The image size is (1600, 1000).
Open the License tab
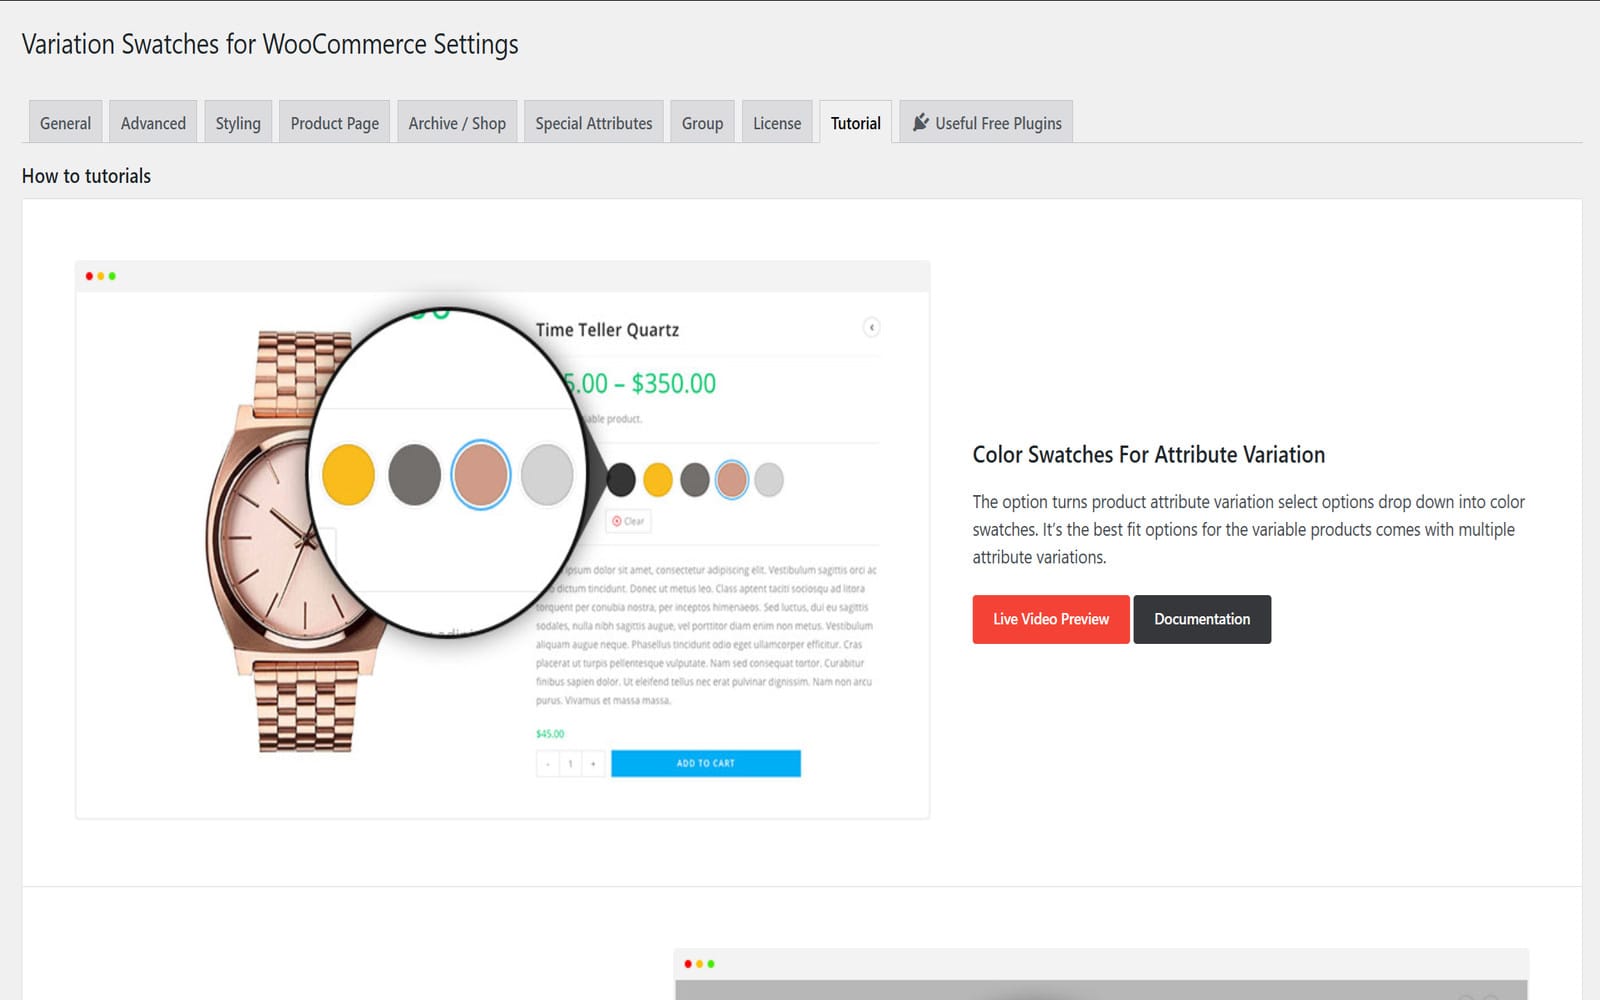(x=777, y=122)
